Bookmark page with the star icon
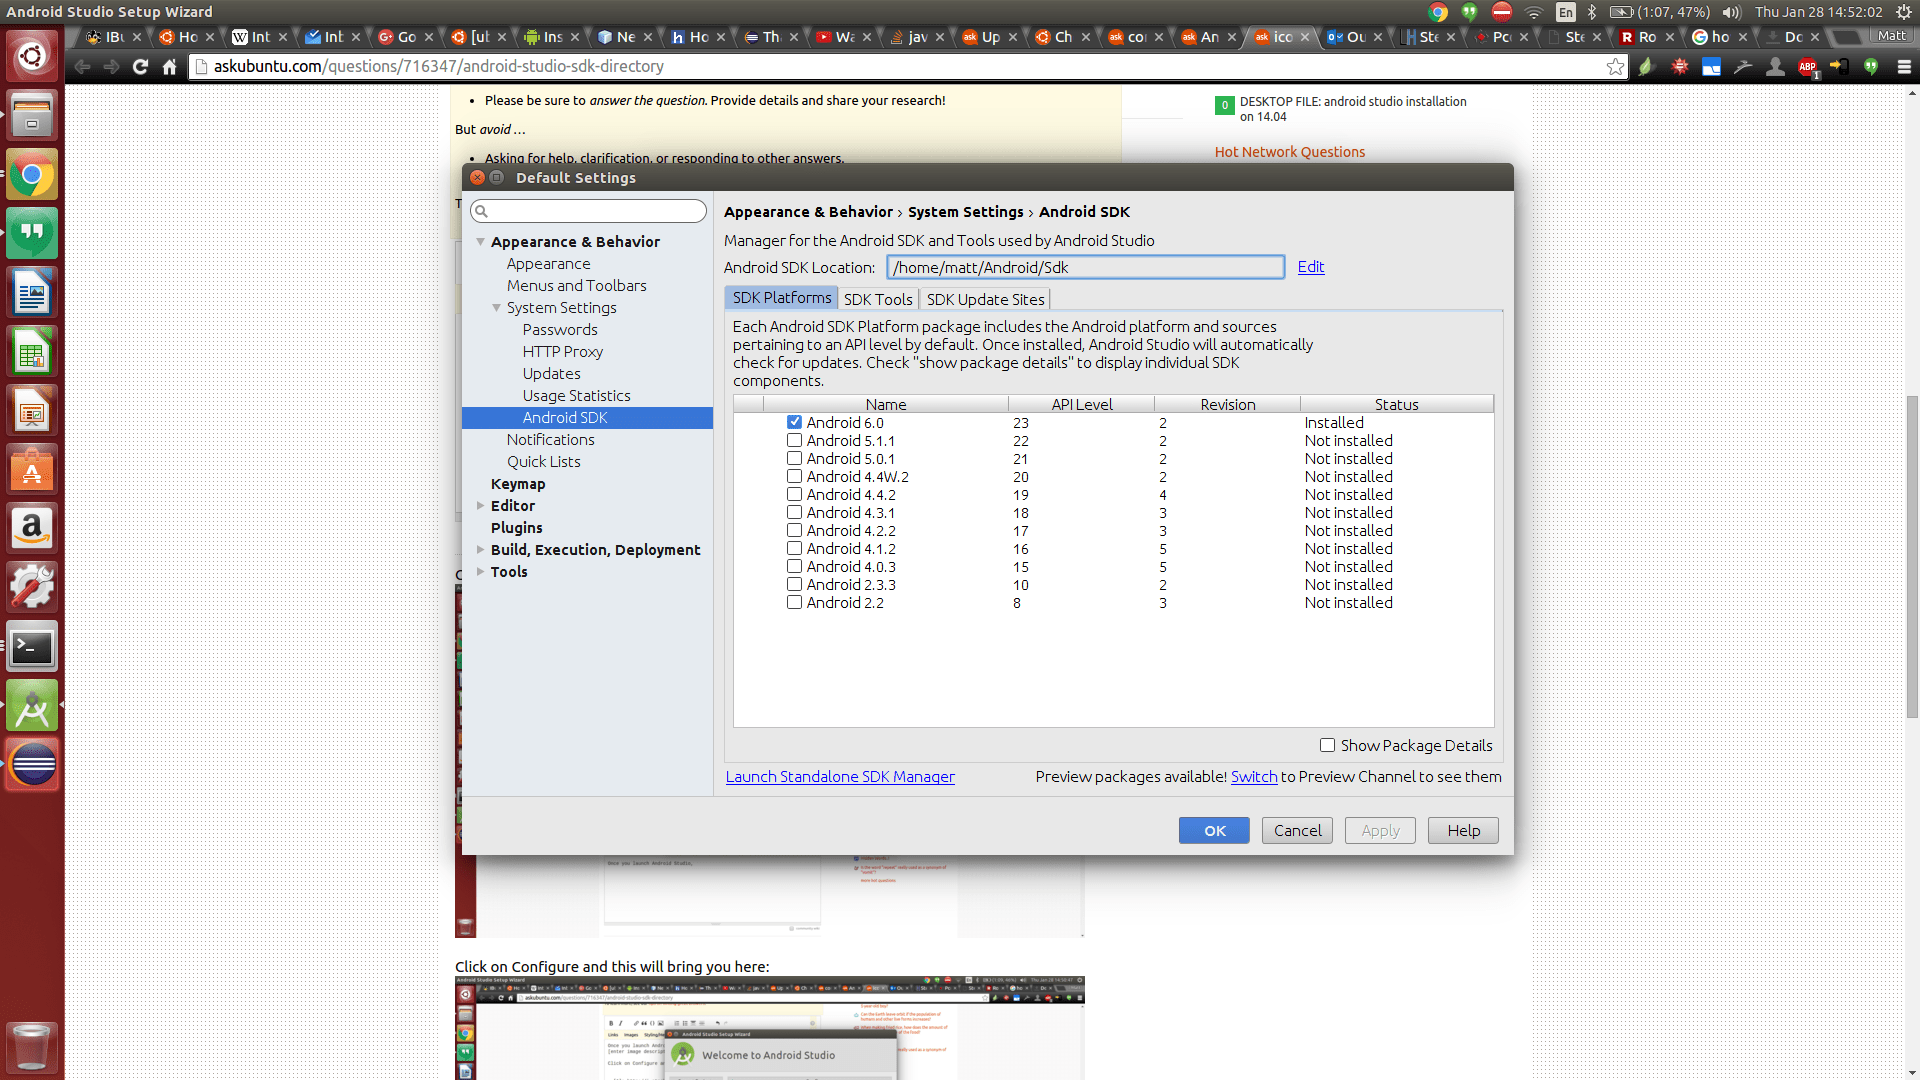 (x=1615, y=66)
